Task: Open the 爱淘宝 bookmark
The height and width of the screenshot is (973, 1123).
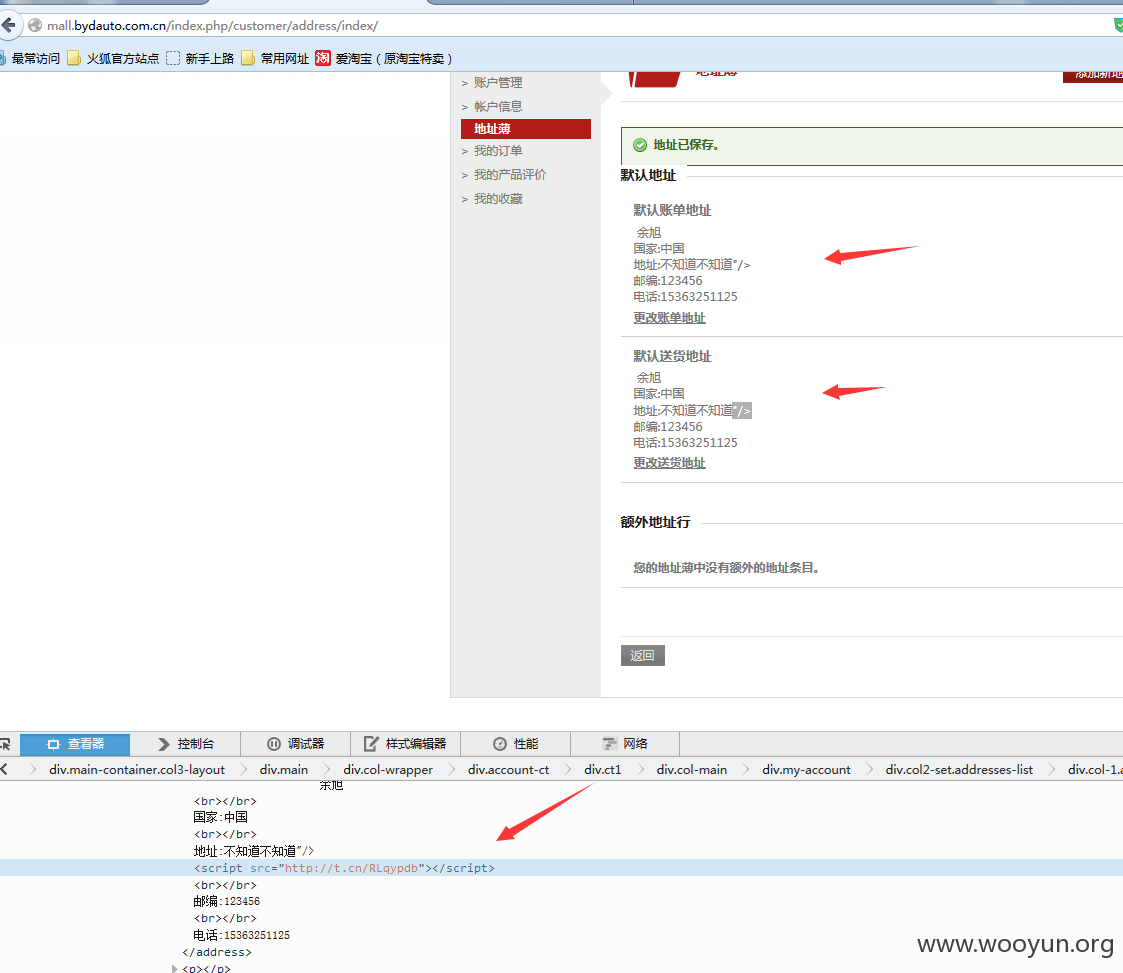Action: click(x=384, y=59)
